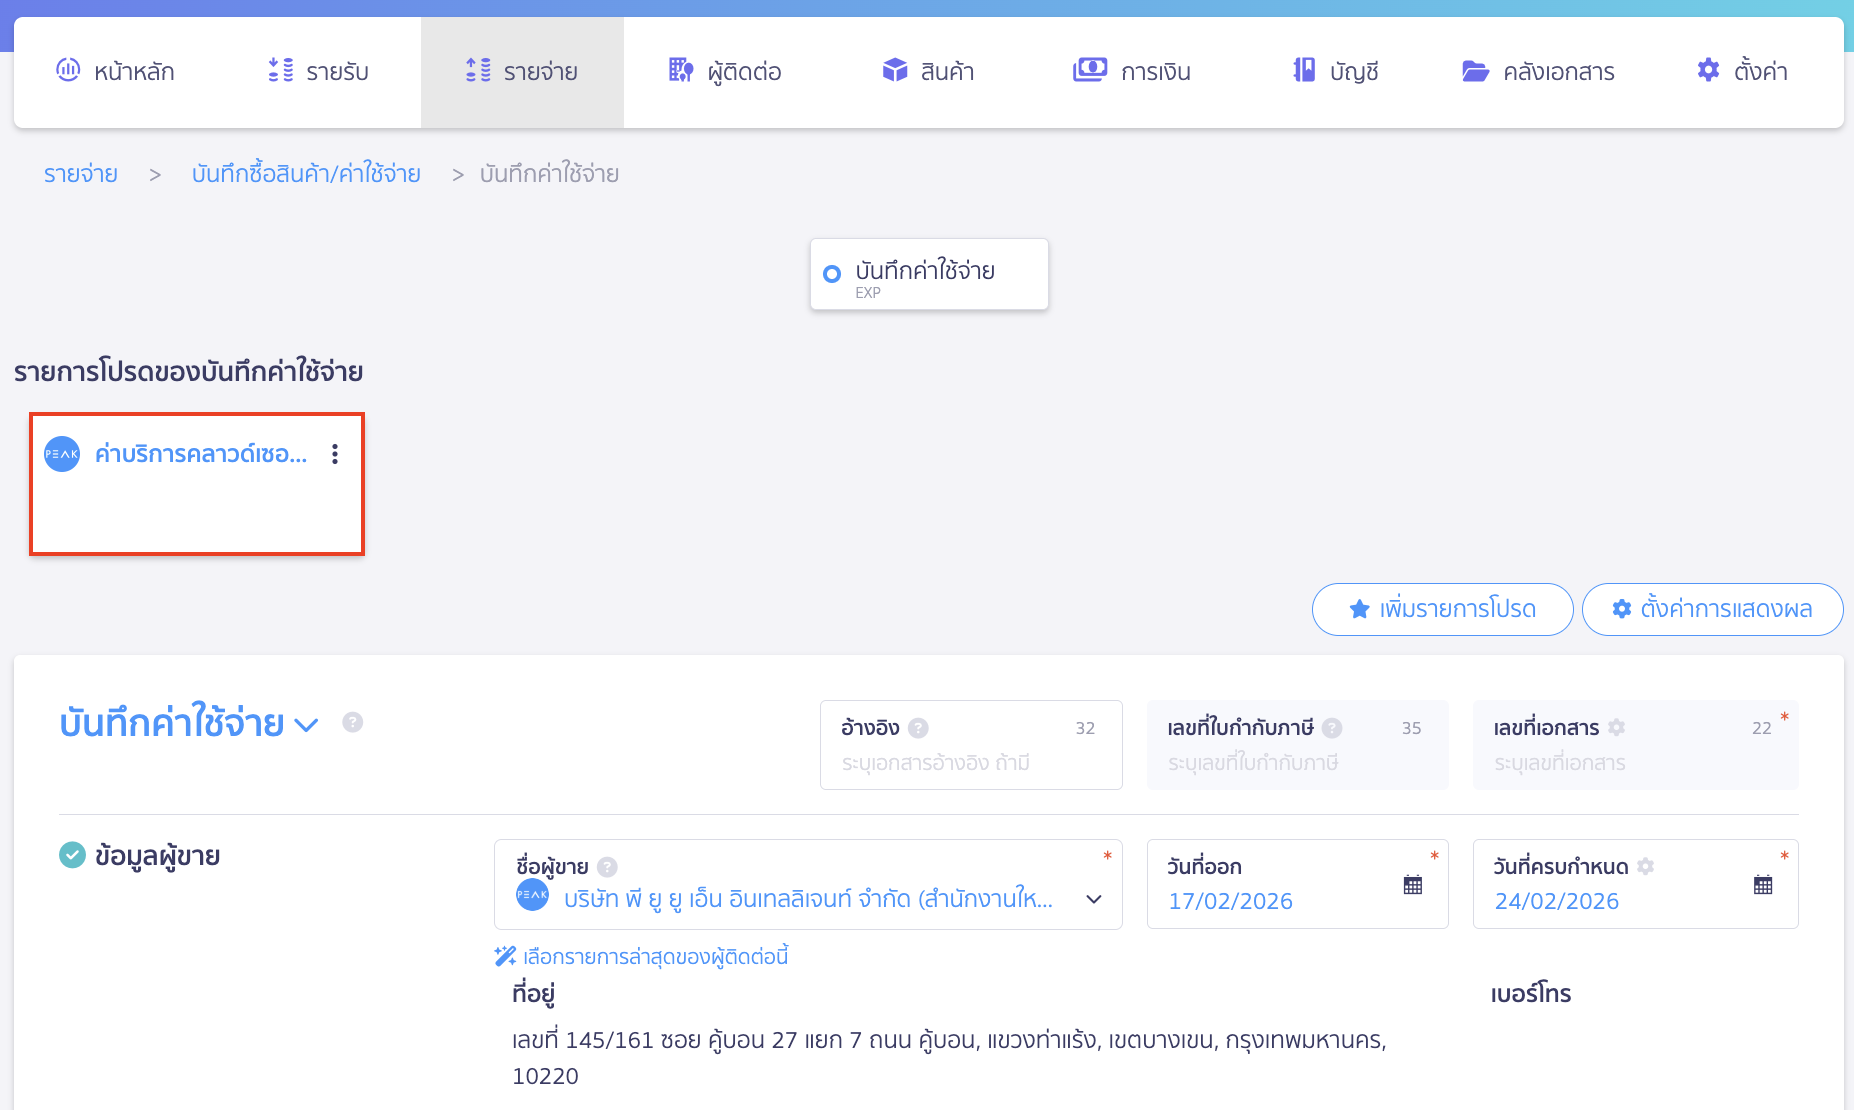Open the คลังเอกสาร menu tab

click(1538, 72)
